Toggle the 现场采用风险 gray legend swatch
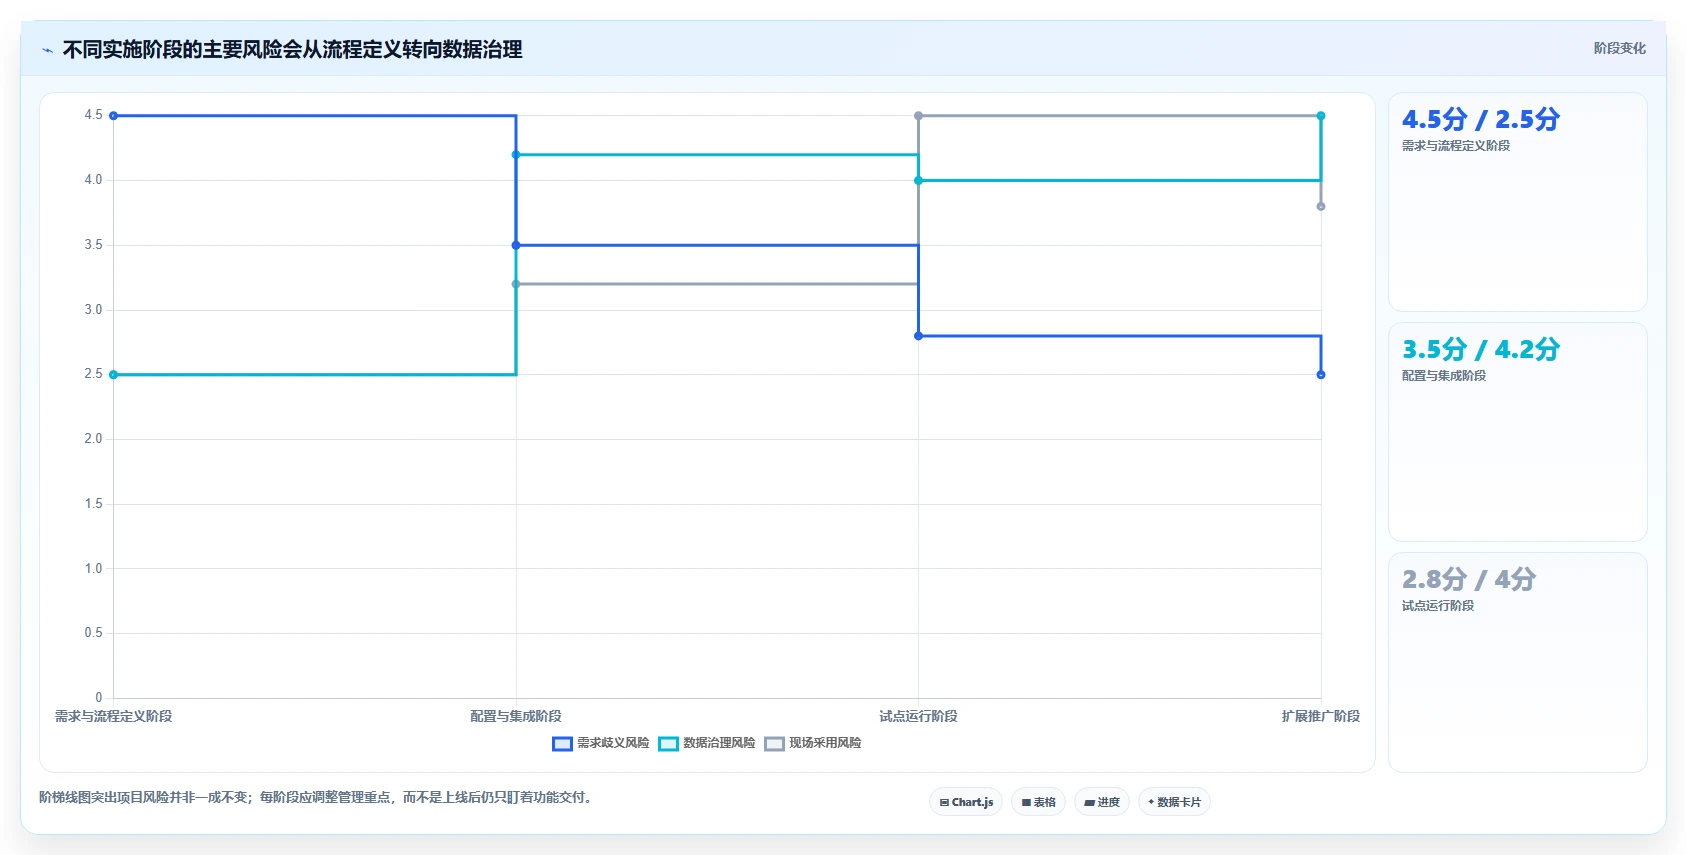 click(774, 743)
